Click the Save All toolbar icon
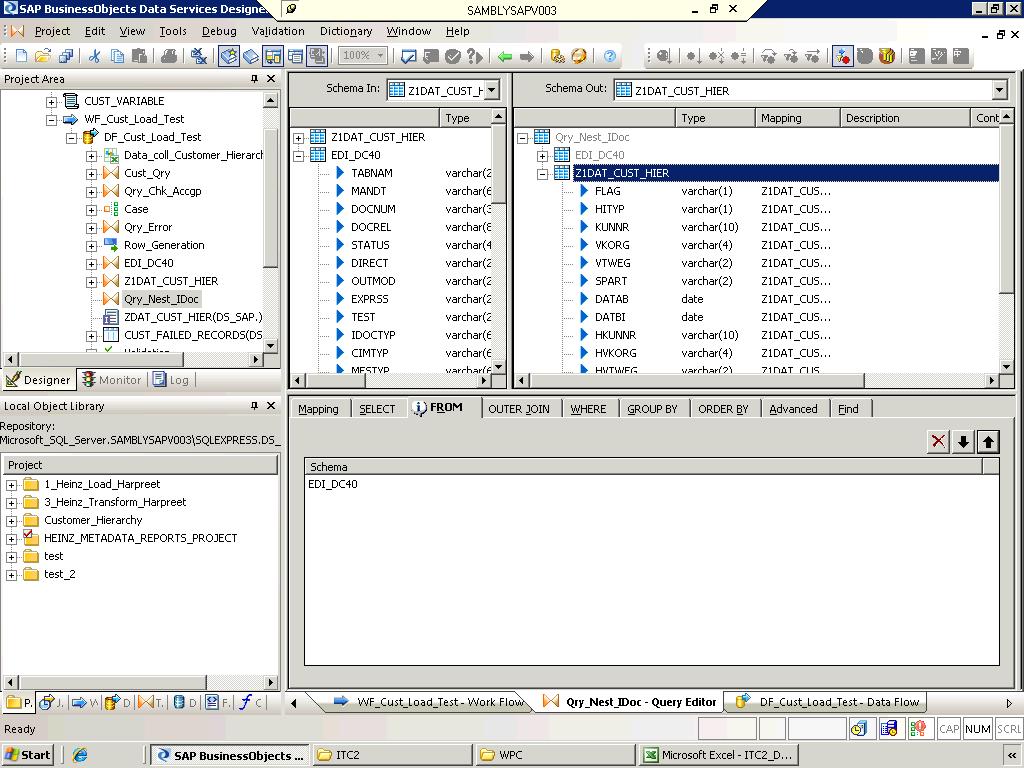The width and height of the screenshot is (1024, 768). pyautogui.click(x=65, y=56)
